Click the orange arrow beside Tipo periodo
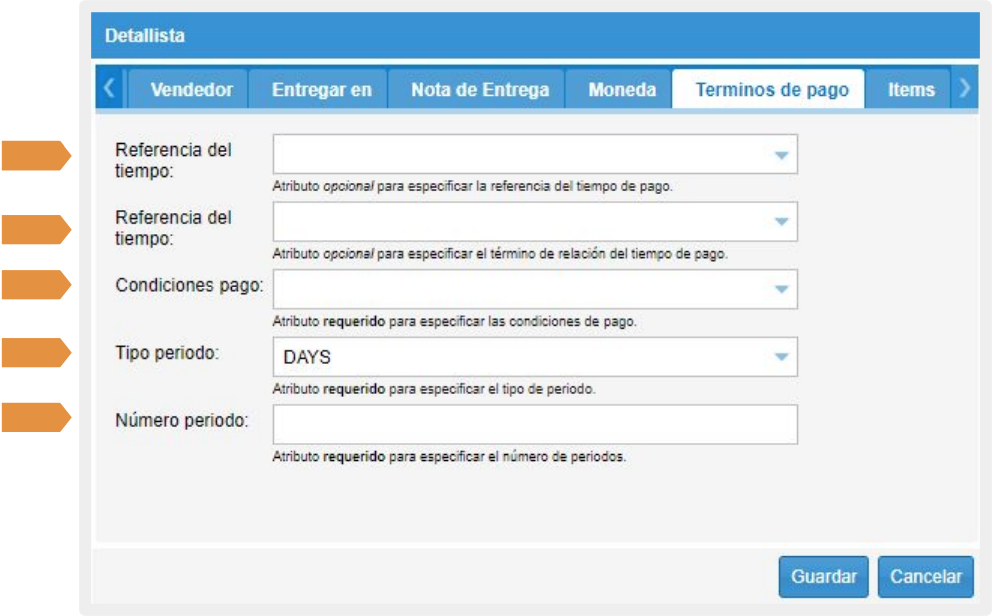This screenshot has height=616, width=994. click(36, 353)
